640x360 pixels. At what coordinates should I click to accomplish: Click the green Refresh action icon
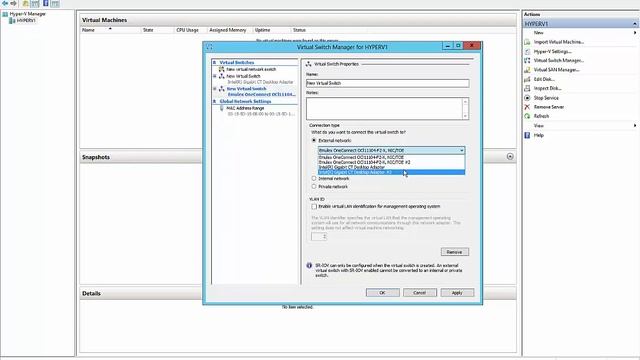[x=527, y=116]
